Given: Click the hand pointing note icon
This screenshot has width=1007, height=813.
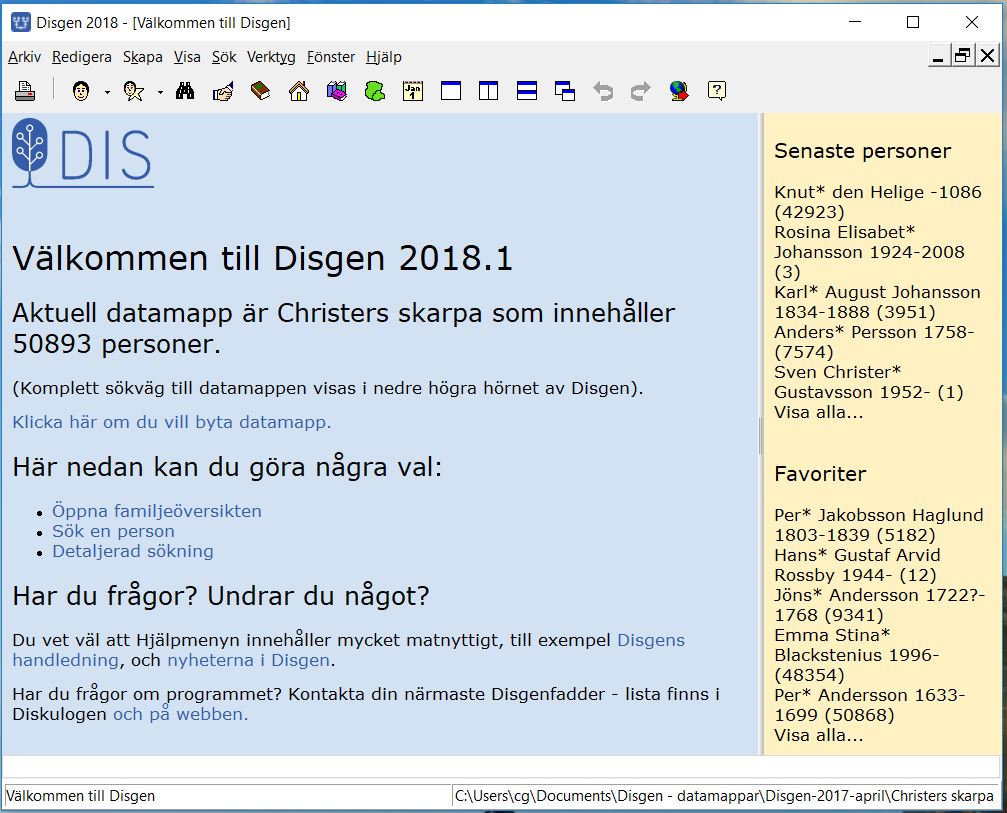Looking at the screenshot, I should pyautogui.click(x=223, y=91).
